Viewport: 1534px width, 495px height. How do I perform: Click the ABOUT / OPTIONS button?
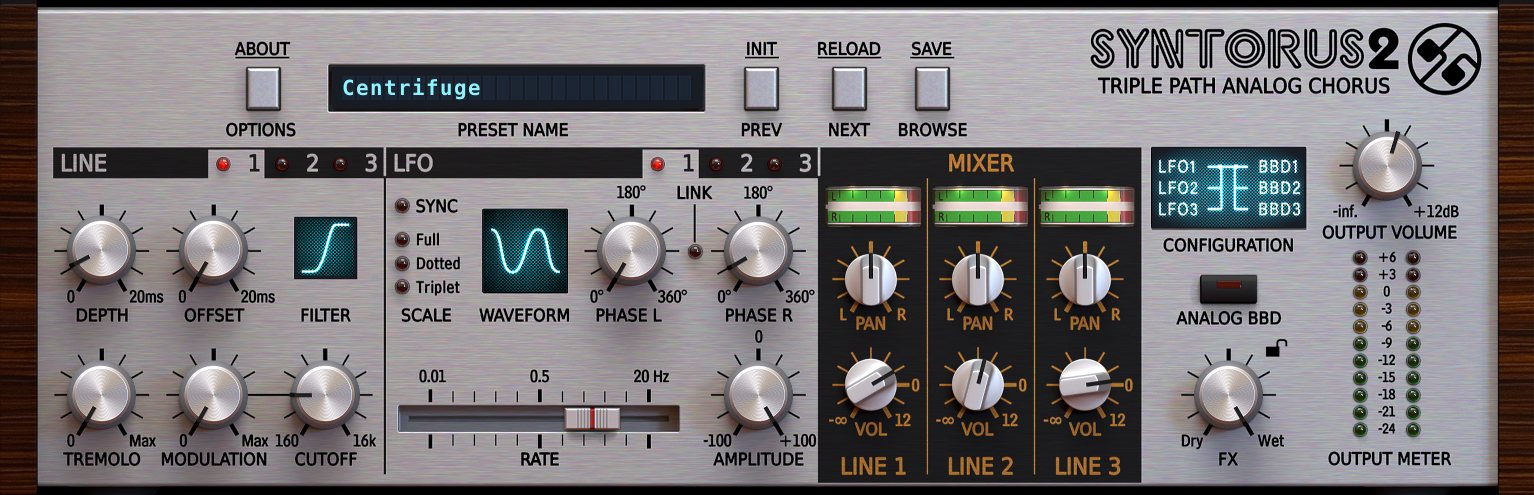[x=263, y=89]
